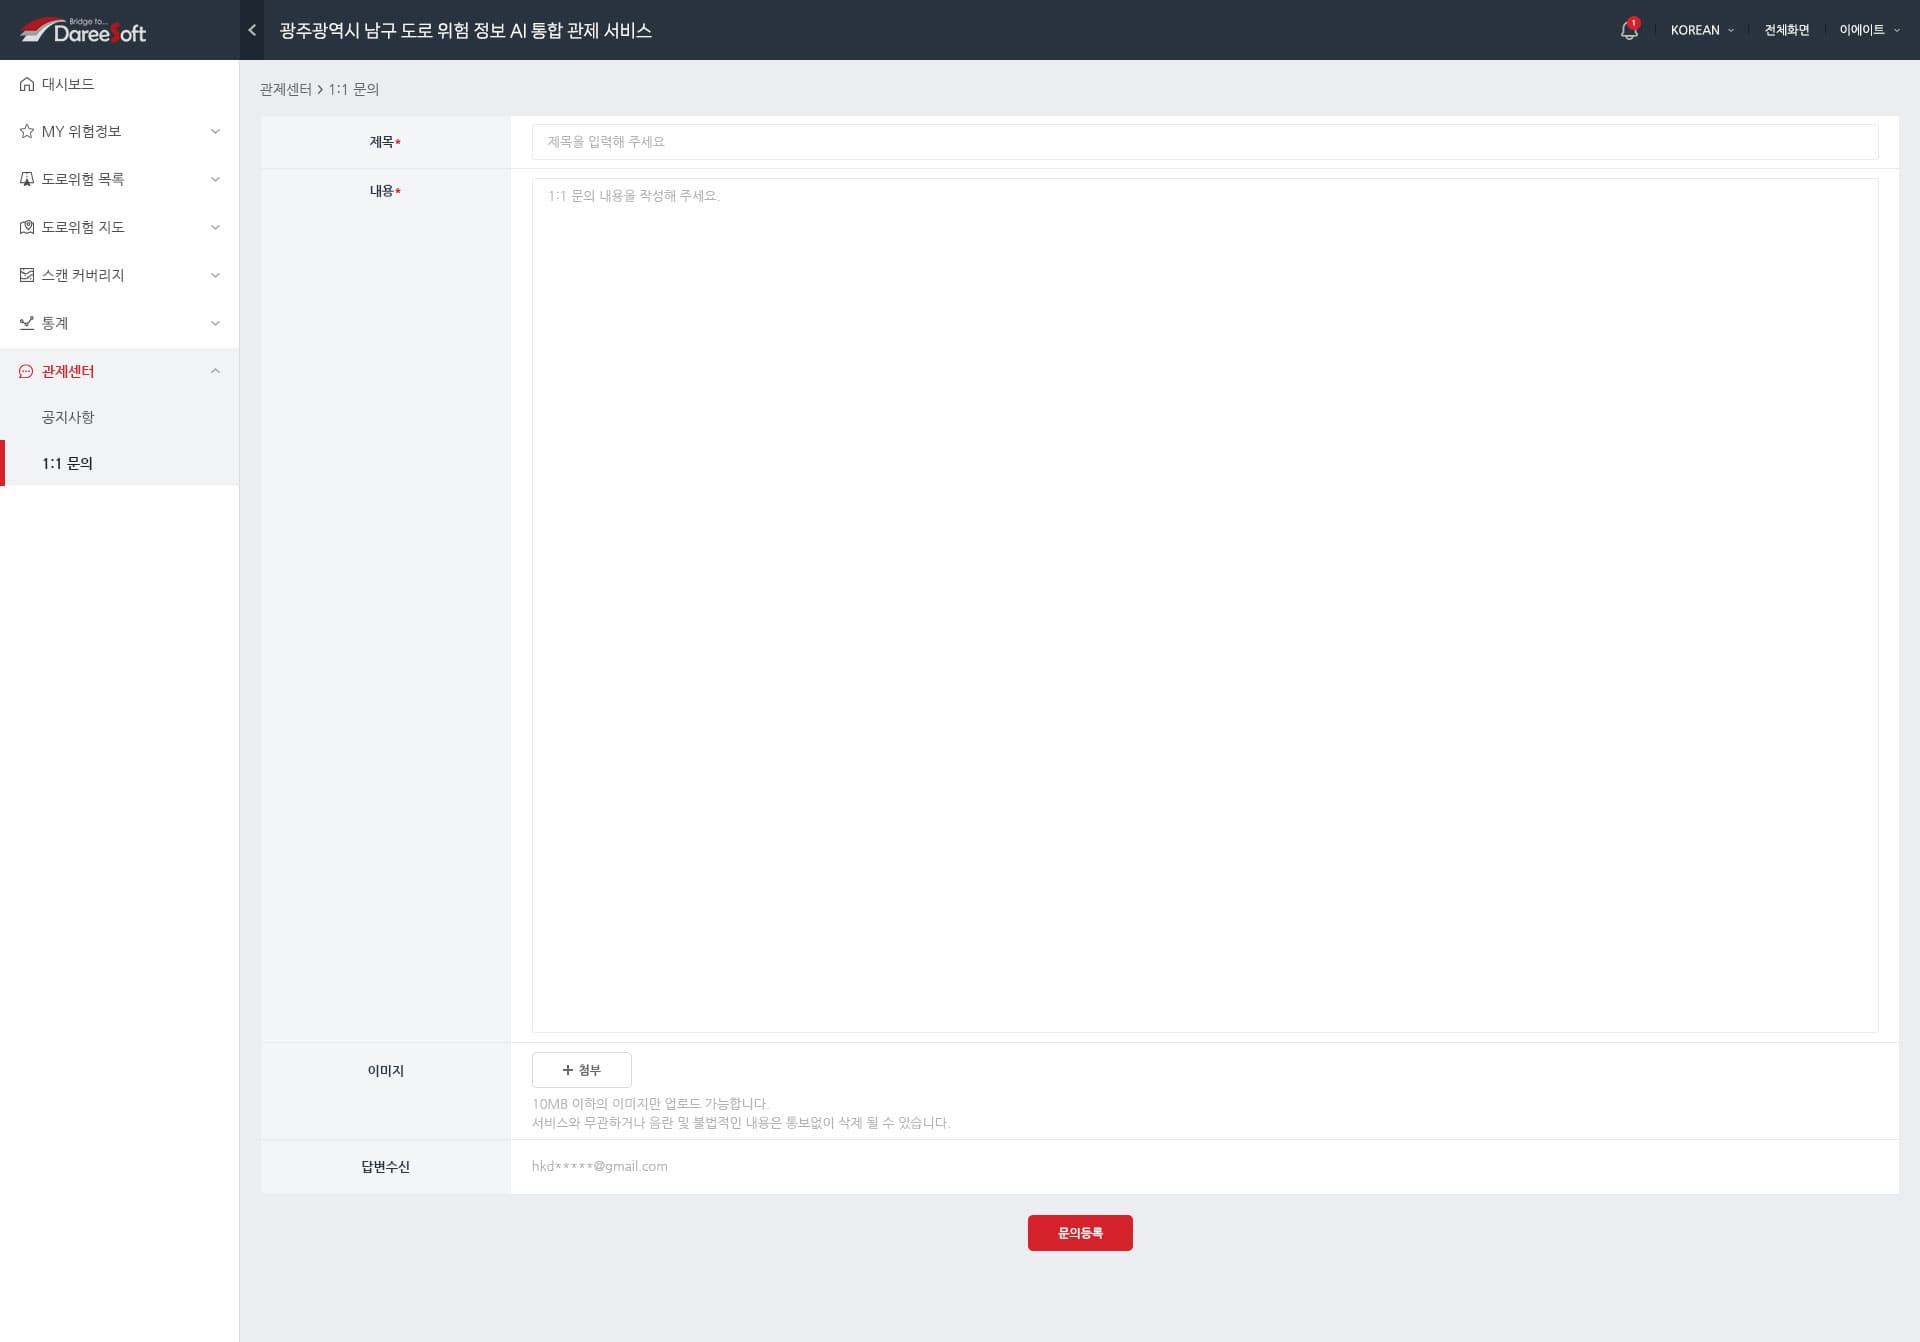The image size is (1920, 1342).
Task: Click the 첨부 attach image button
Action: click(581, 1070)
